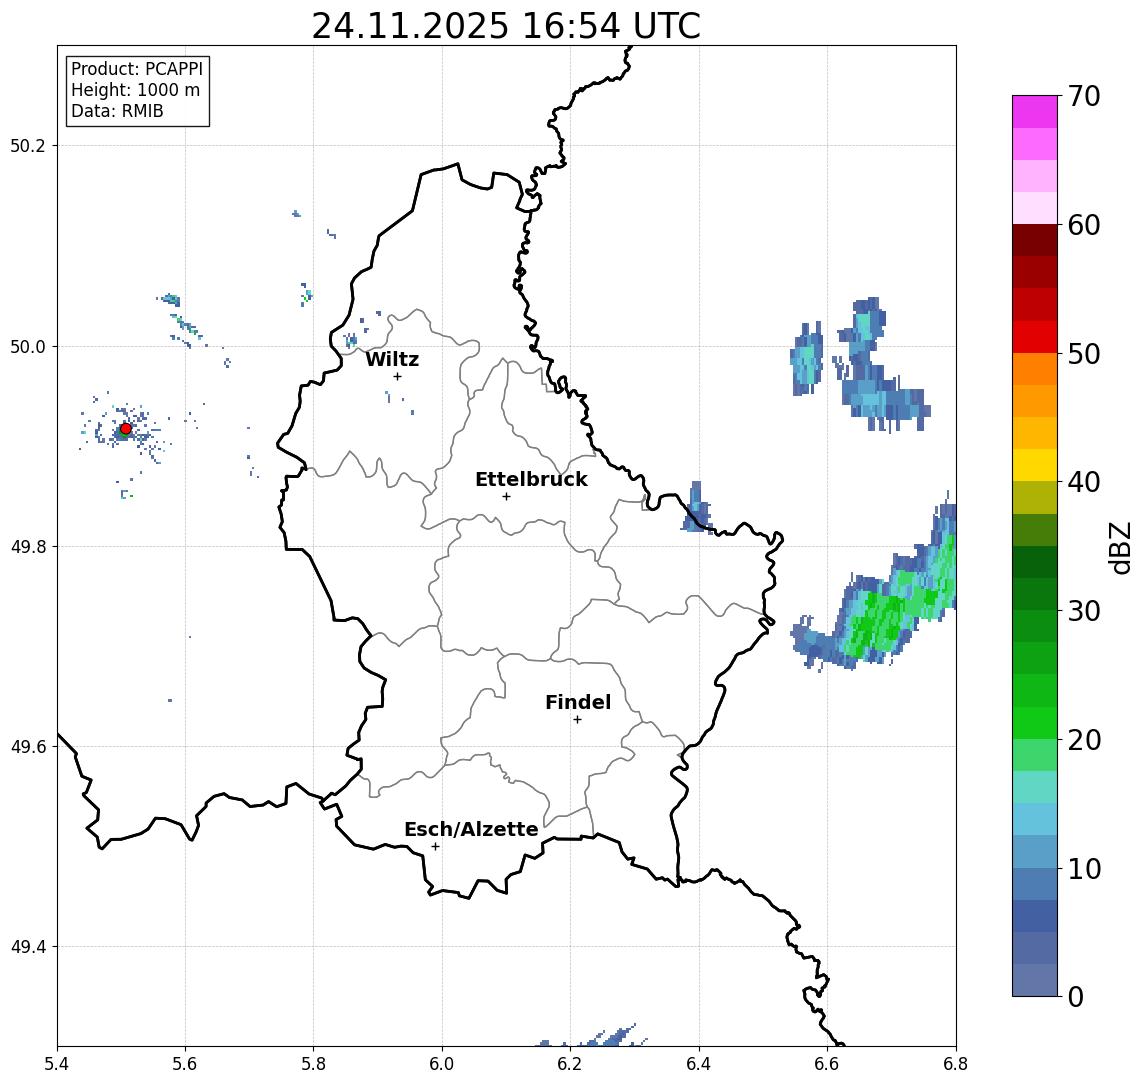Click the 49.4 latitude axis label
Image resolution: width=1145 pixels, height=1084 pixels.
[x=28, y=947]
